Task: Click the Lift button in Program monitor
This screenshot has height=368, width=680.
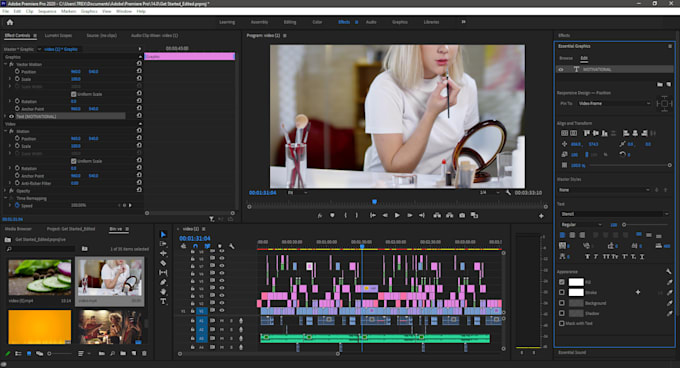Action: 437,215
